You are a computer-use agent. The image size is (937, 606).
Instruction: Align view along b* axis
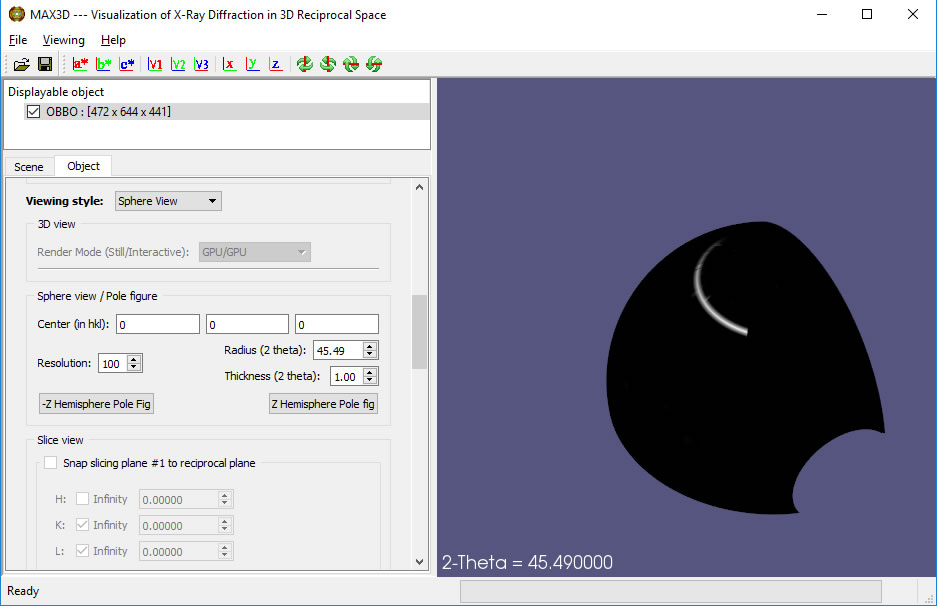click(x=104, y=64)
